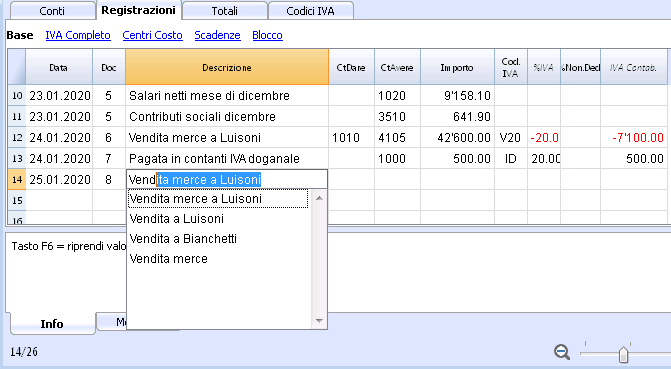Screen dimensions: 671x369
Task: Open the IVA Completo view
Action: (78, 35)
